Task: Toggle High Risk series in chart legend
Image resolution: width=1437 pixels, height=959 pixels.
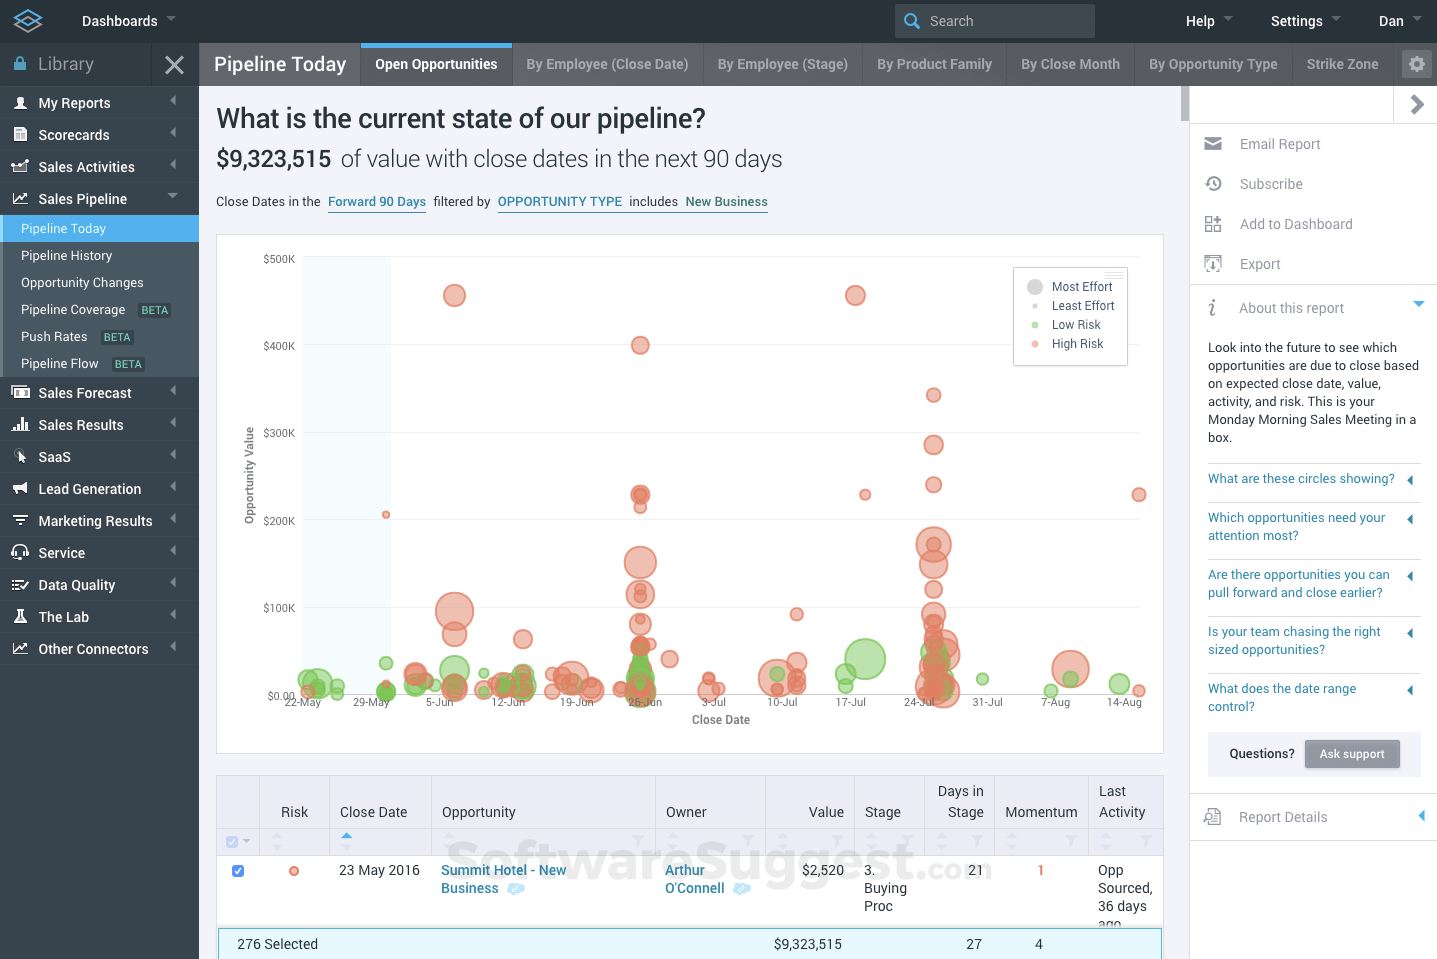Action: coord(1076,344)
